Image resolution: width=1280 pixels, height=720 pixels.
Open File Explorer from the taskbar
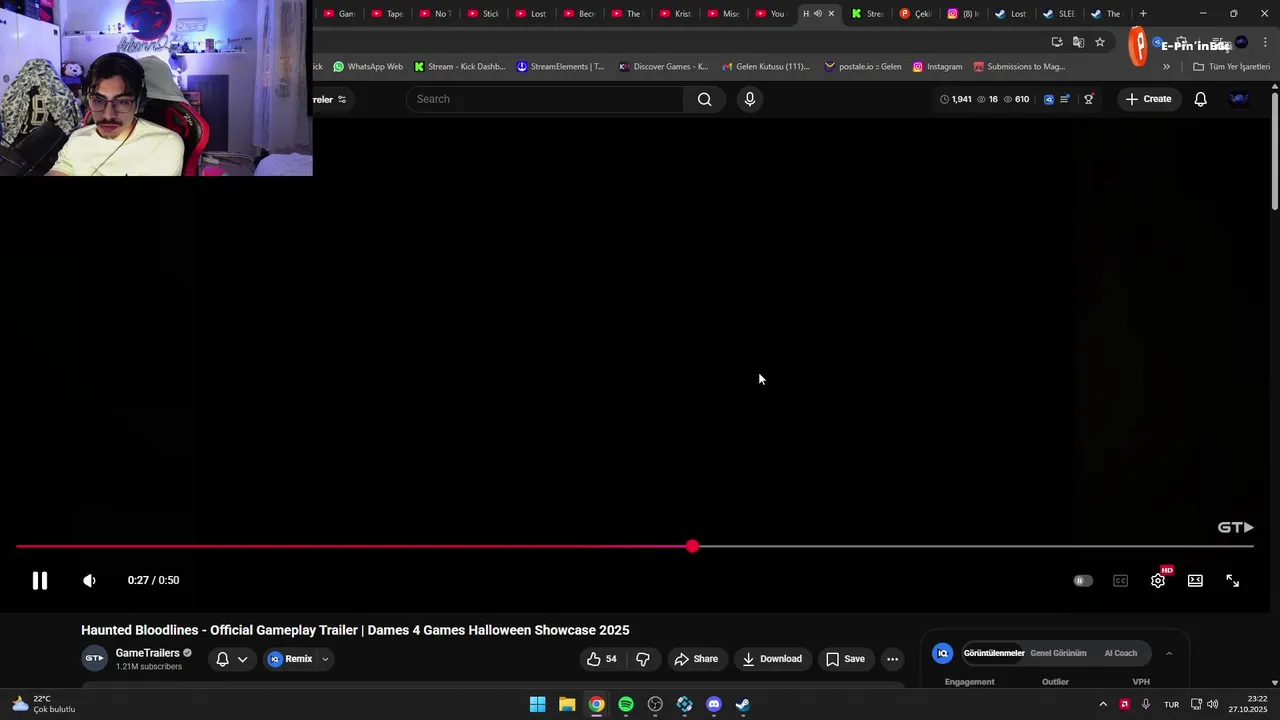click(567, 704)
